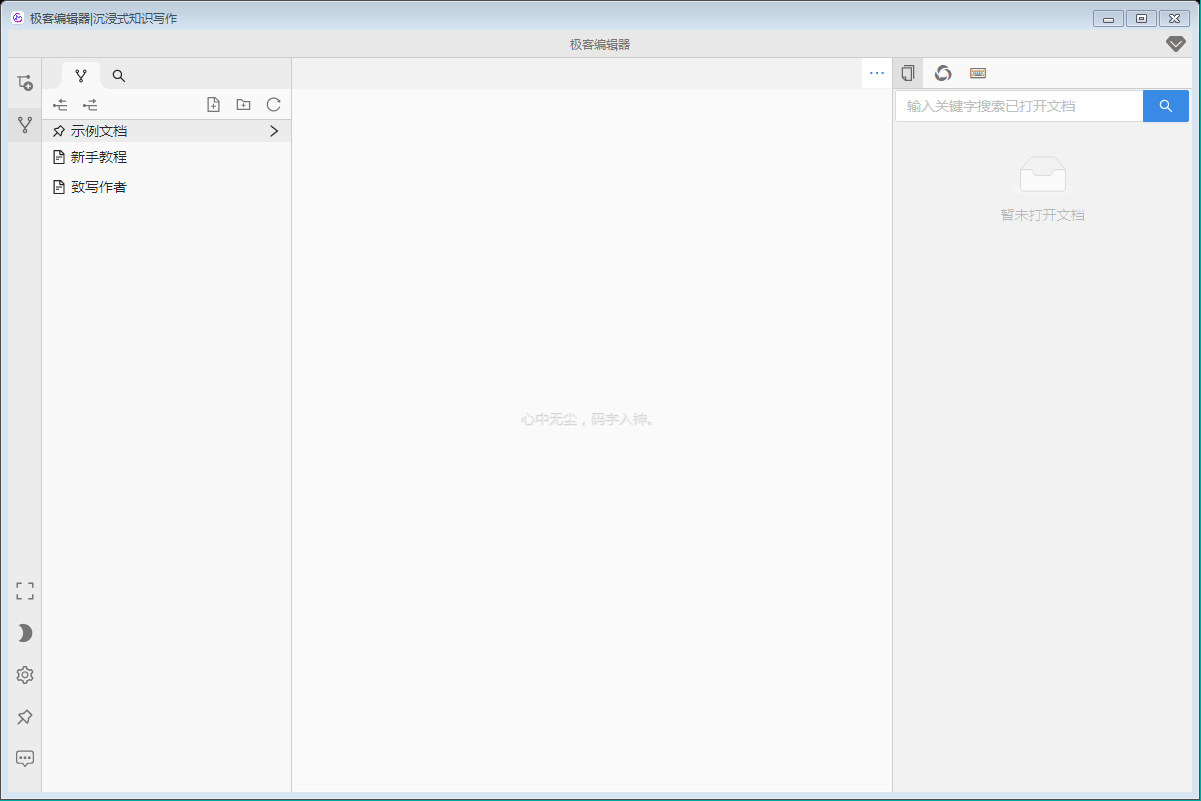Switch to the search tab in file panel

(x=119, y=76)
